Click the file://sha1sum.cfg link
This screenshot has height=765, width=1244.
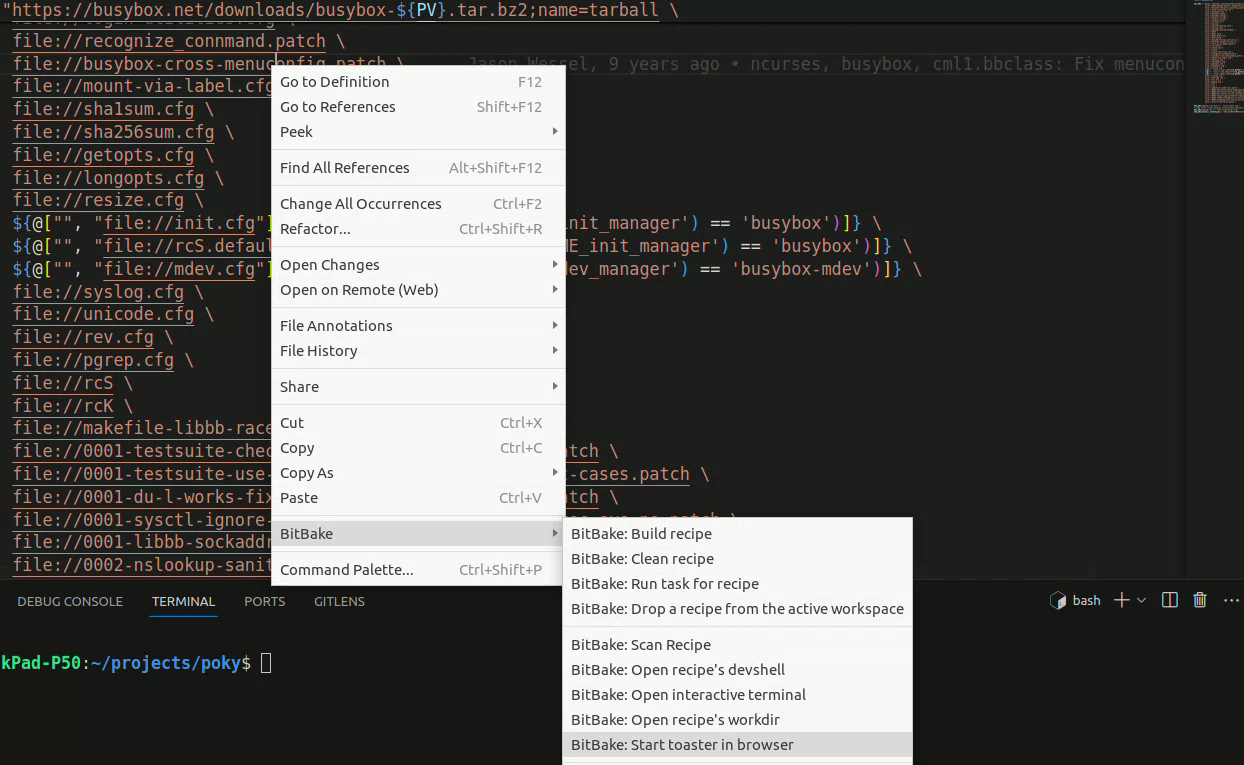point(103,109)
